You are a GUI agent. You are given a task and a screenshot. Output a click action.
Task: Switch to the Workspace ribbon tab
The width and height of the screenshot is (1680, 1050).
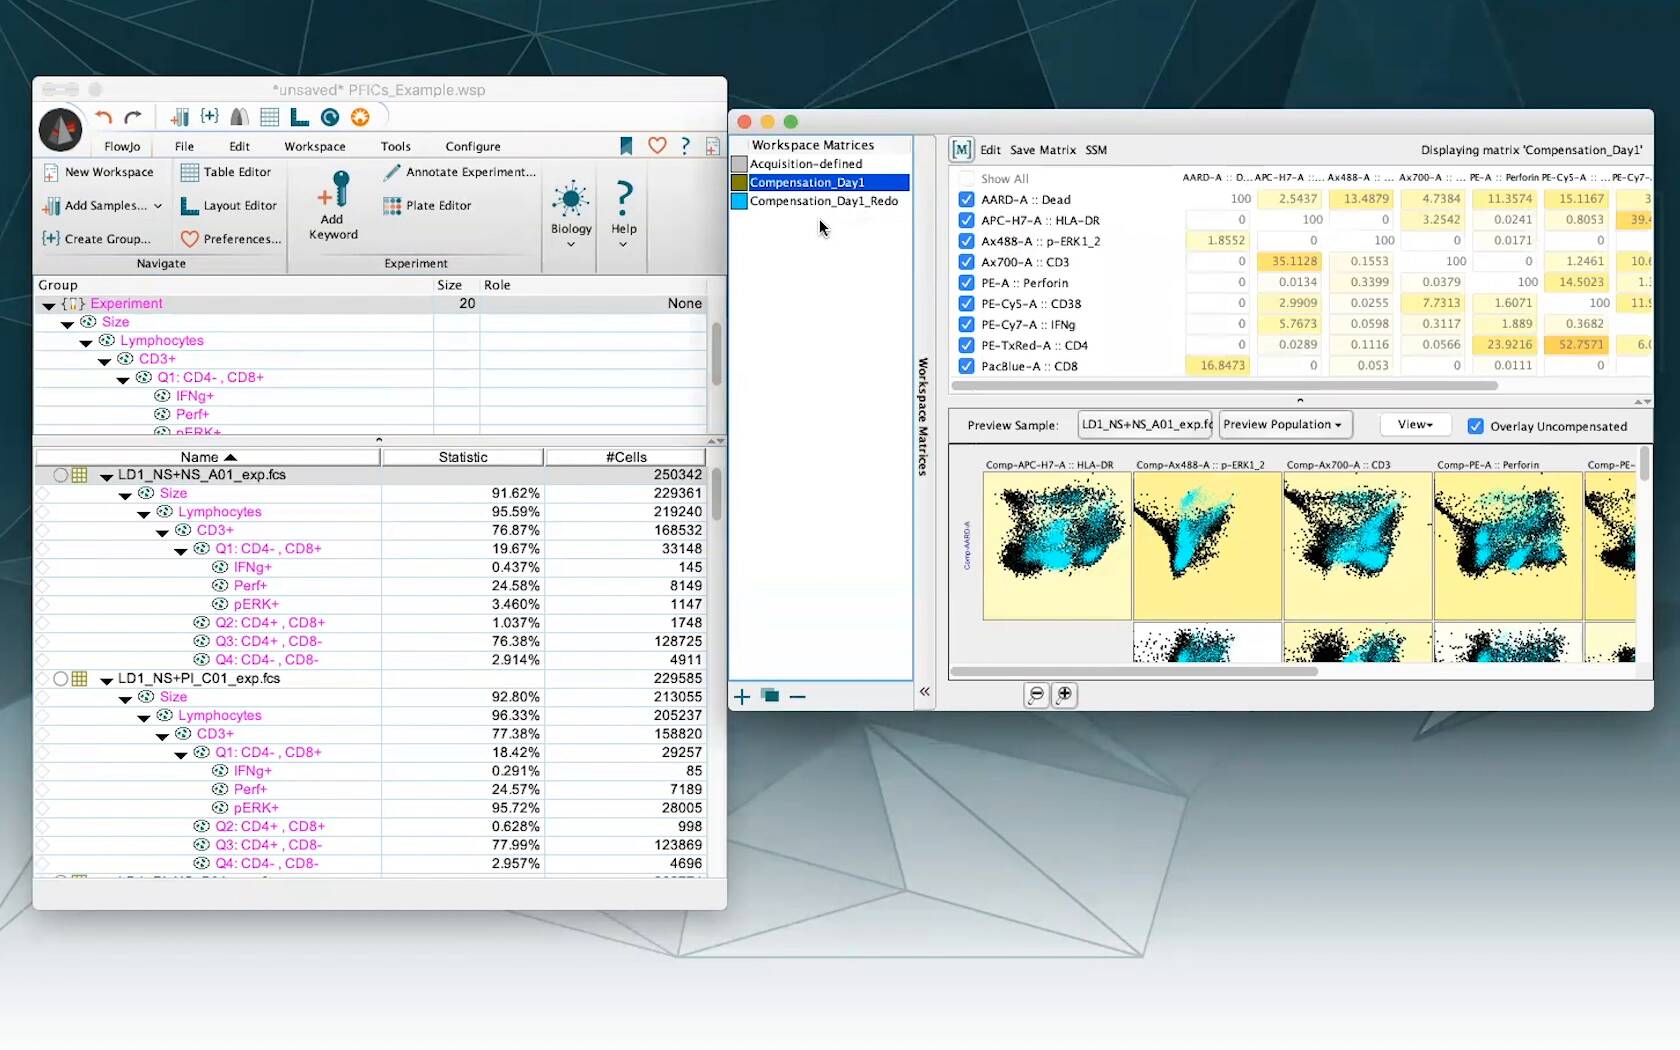(314, 146)
